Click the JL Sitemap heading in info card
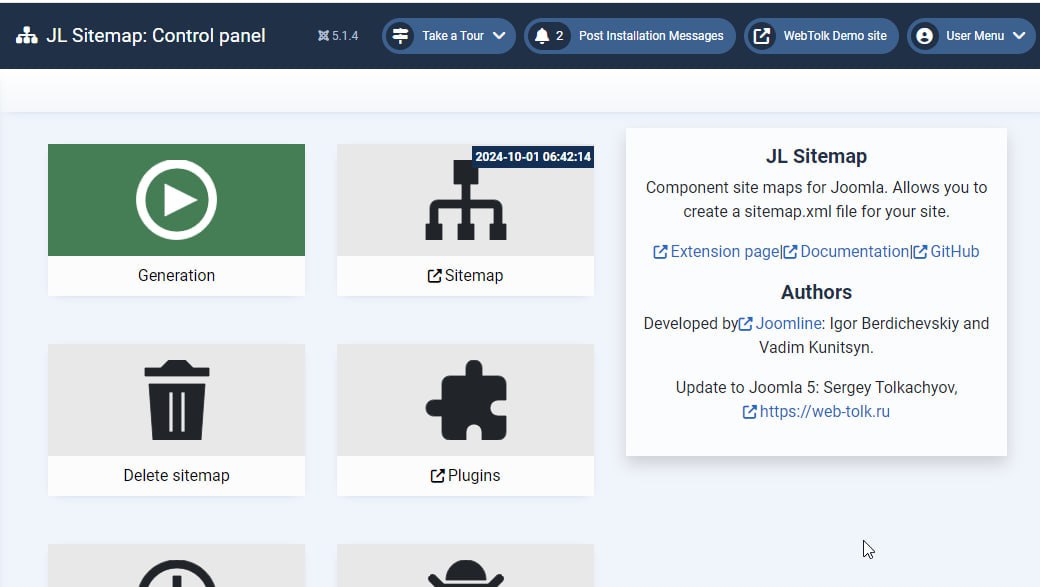Viewport: 1040px width, 587px height. (816, 157)
